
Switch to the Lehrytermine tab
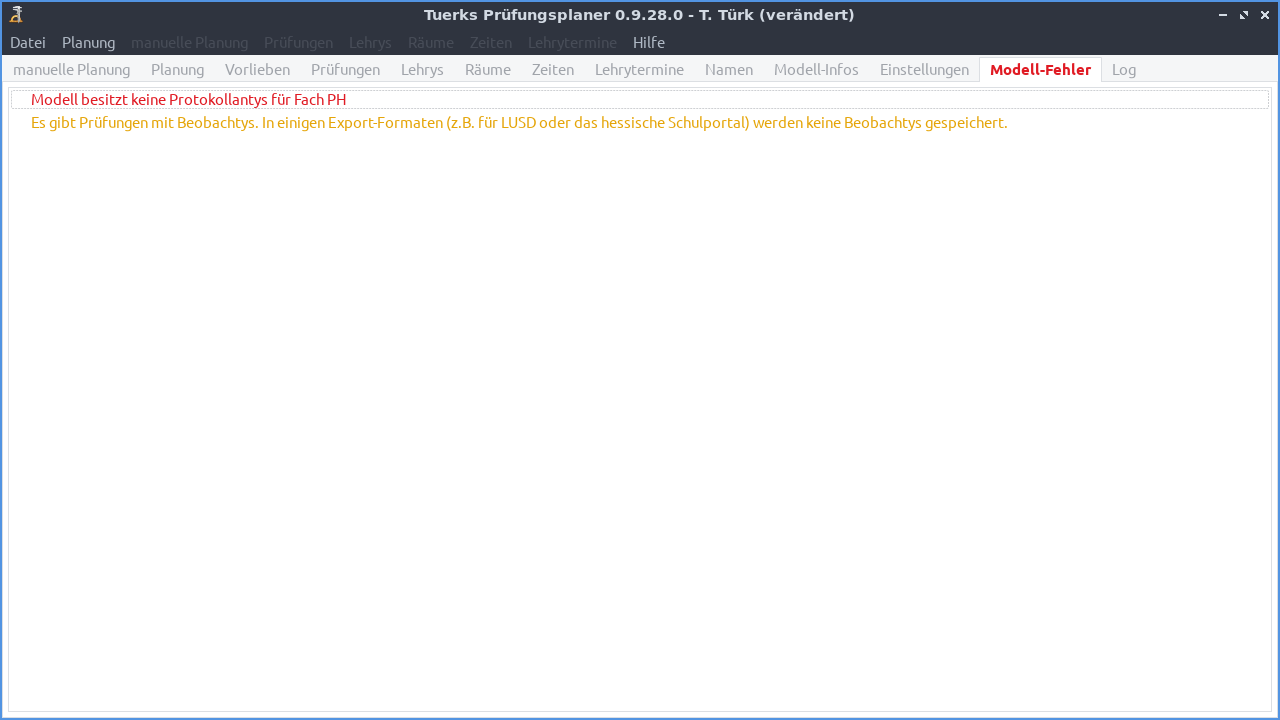[x=639, y=69]
